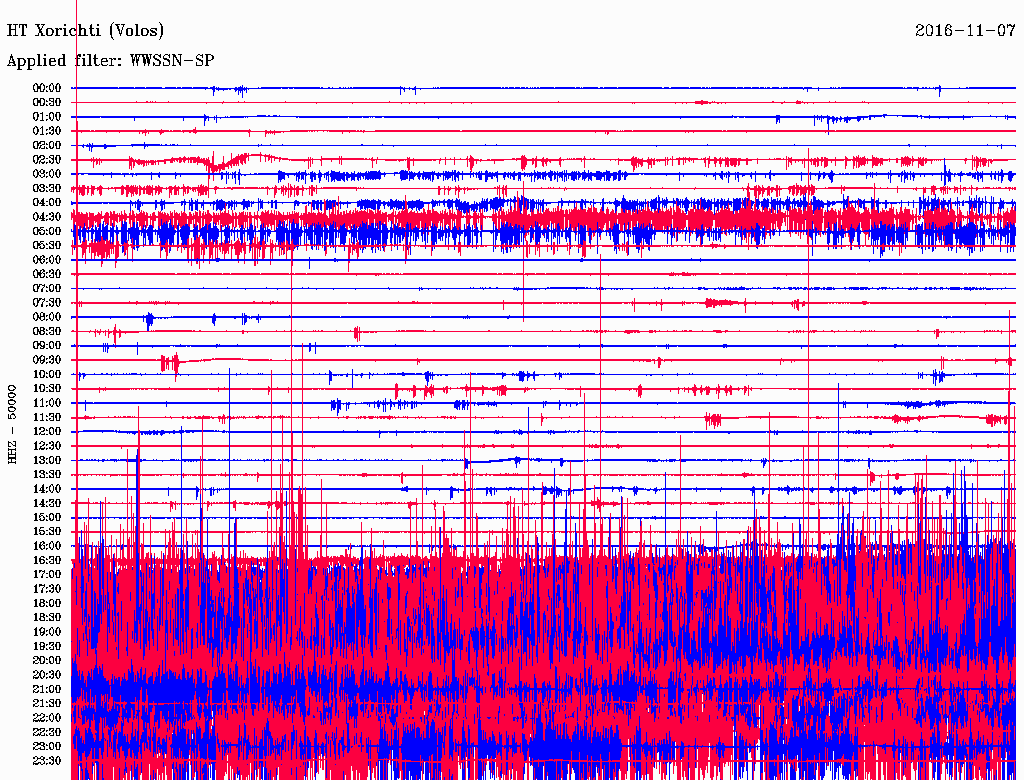Viewport: 1024px width, 780px height.
Task: Select the 01:00 time row label
Action: [47, 117]
